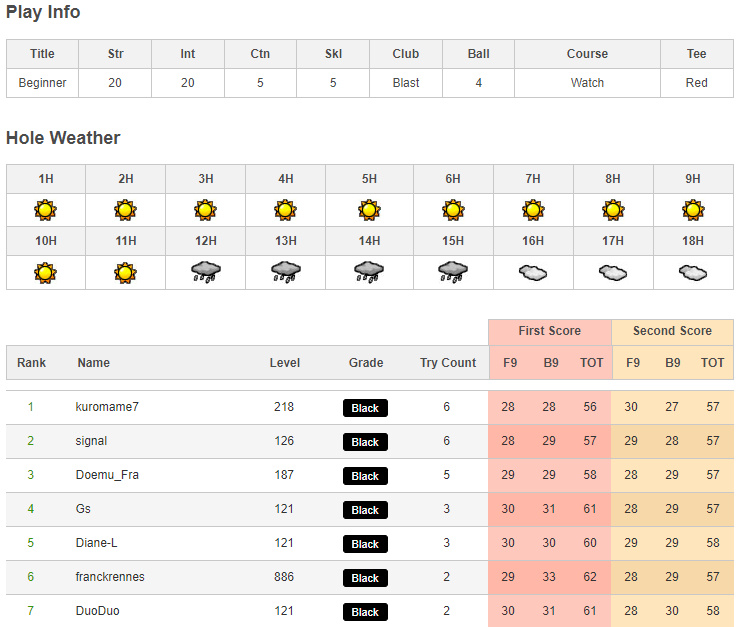Click the cloudy icon for hole 16H

pos(533,272)
